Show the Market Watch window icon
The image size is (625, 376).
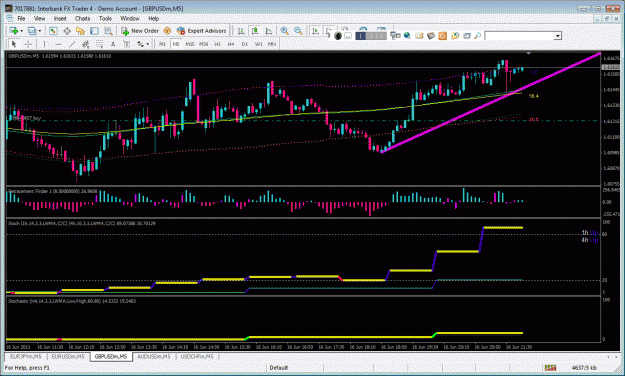click(53, 31)
